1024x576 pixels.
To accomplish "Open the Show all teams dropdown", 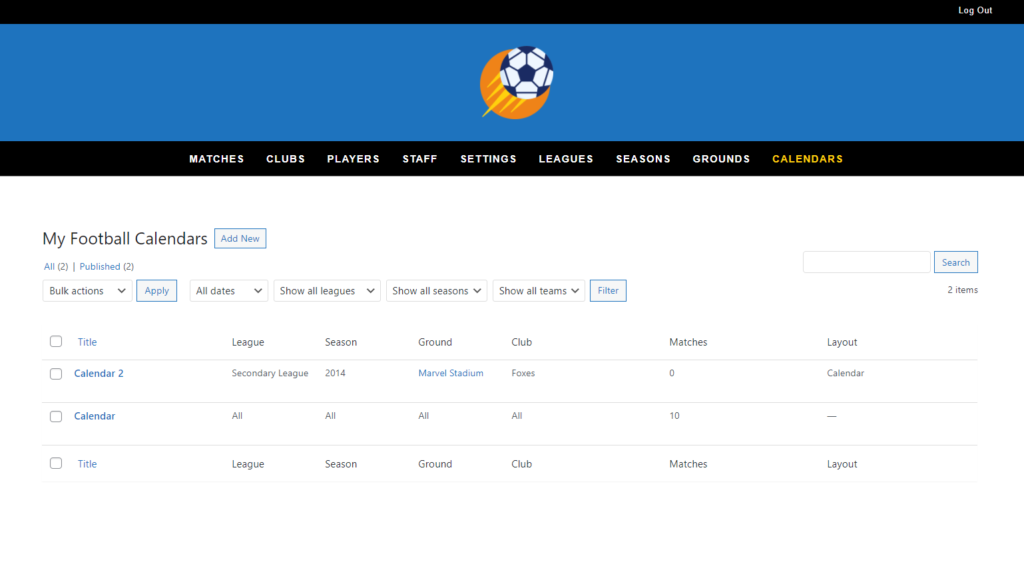I will pyautogui.click(x=538, y=290).
